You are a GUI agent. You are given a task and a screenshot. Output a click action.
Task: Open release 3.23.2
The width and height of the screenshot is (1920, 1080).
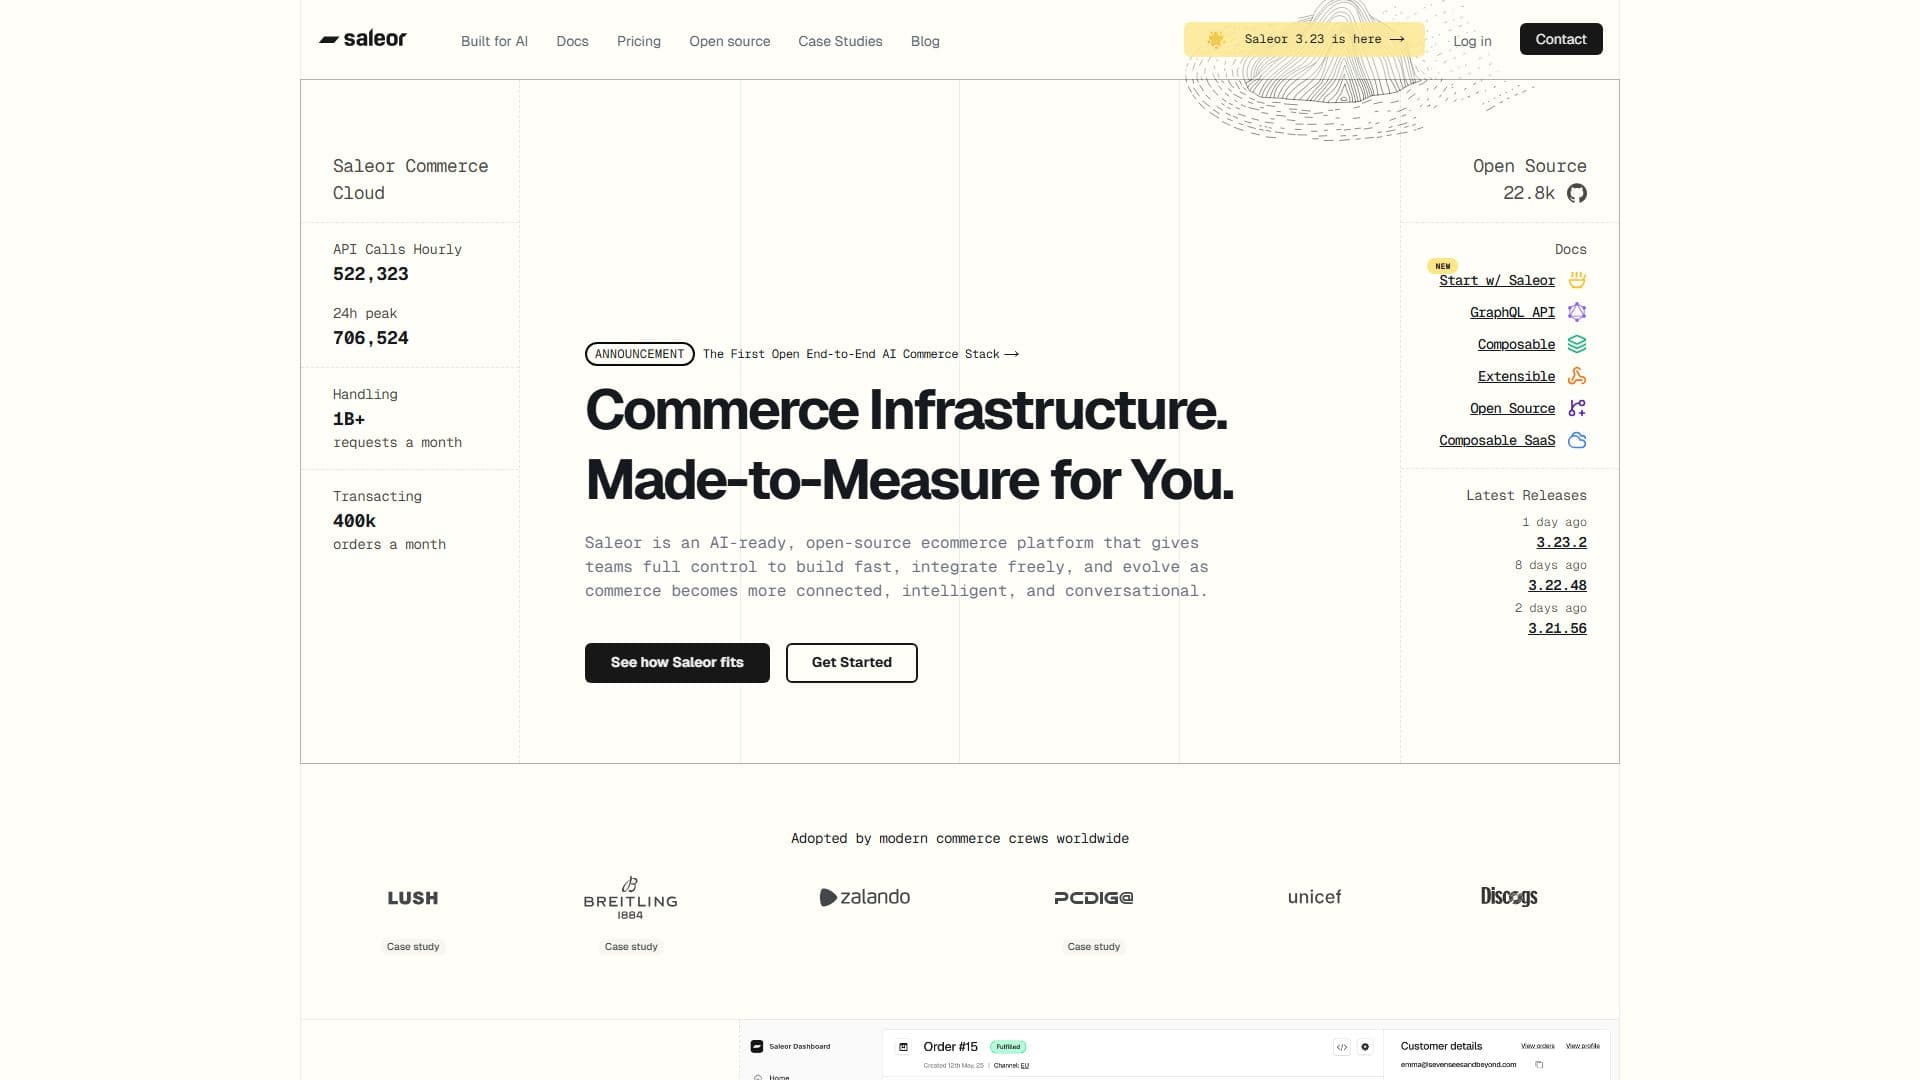[1561, 542]
